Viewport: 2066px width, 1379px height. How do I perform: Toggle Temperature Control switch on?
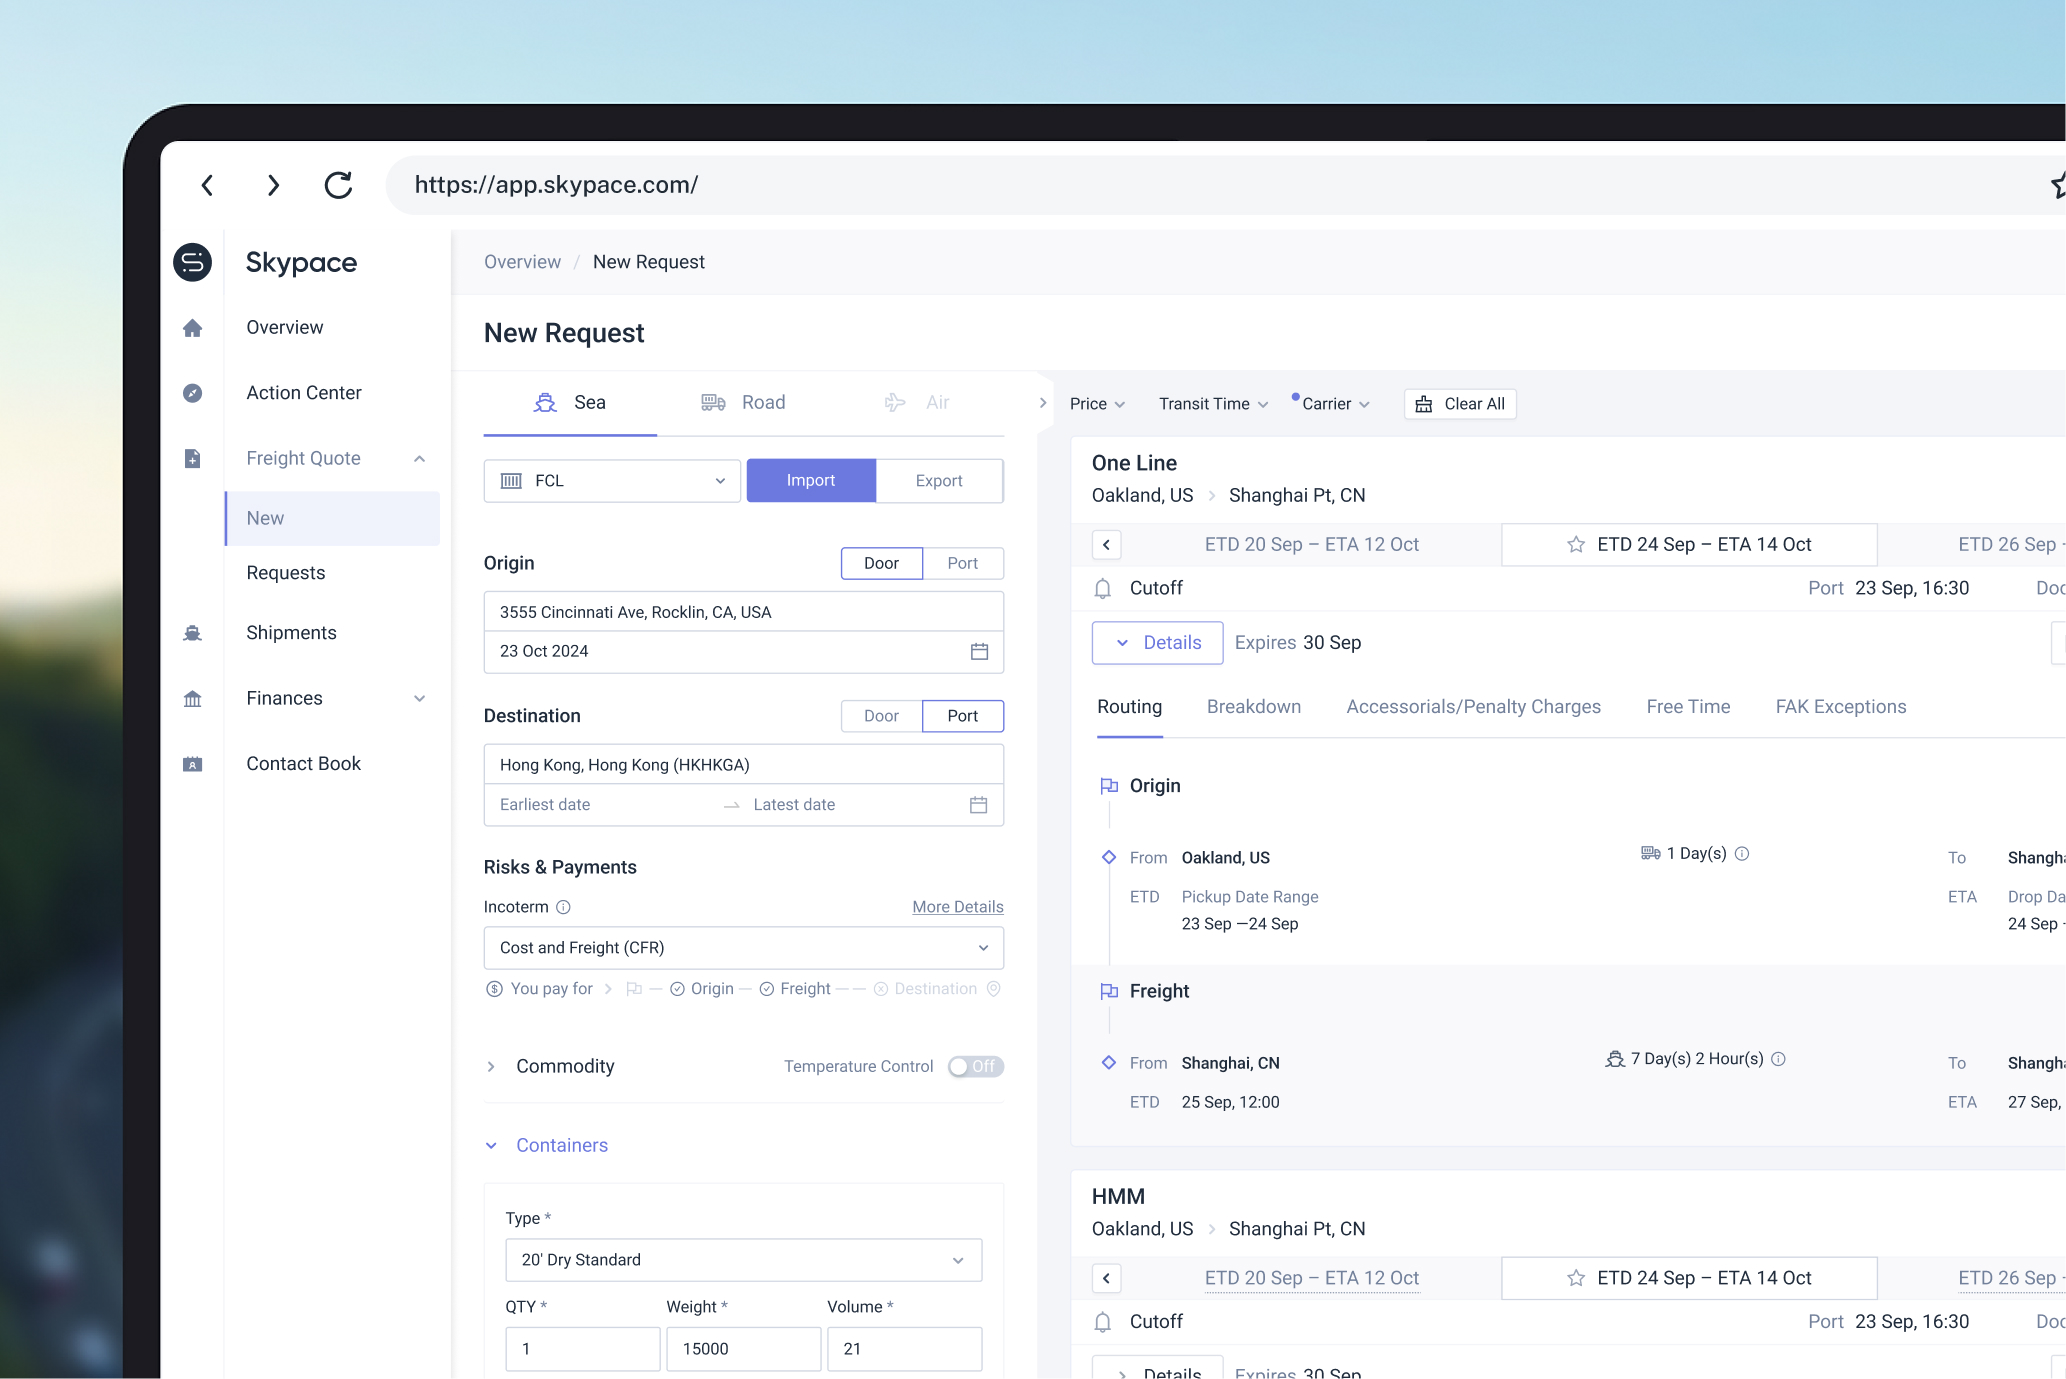pyautogui.click(x=975, y=1067)
